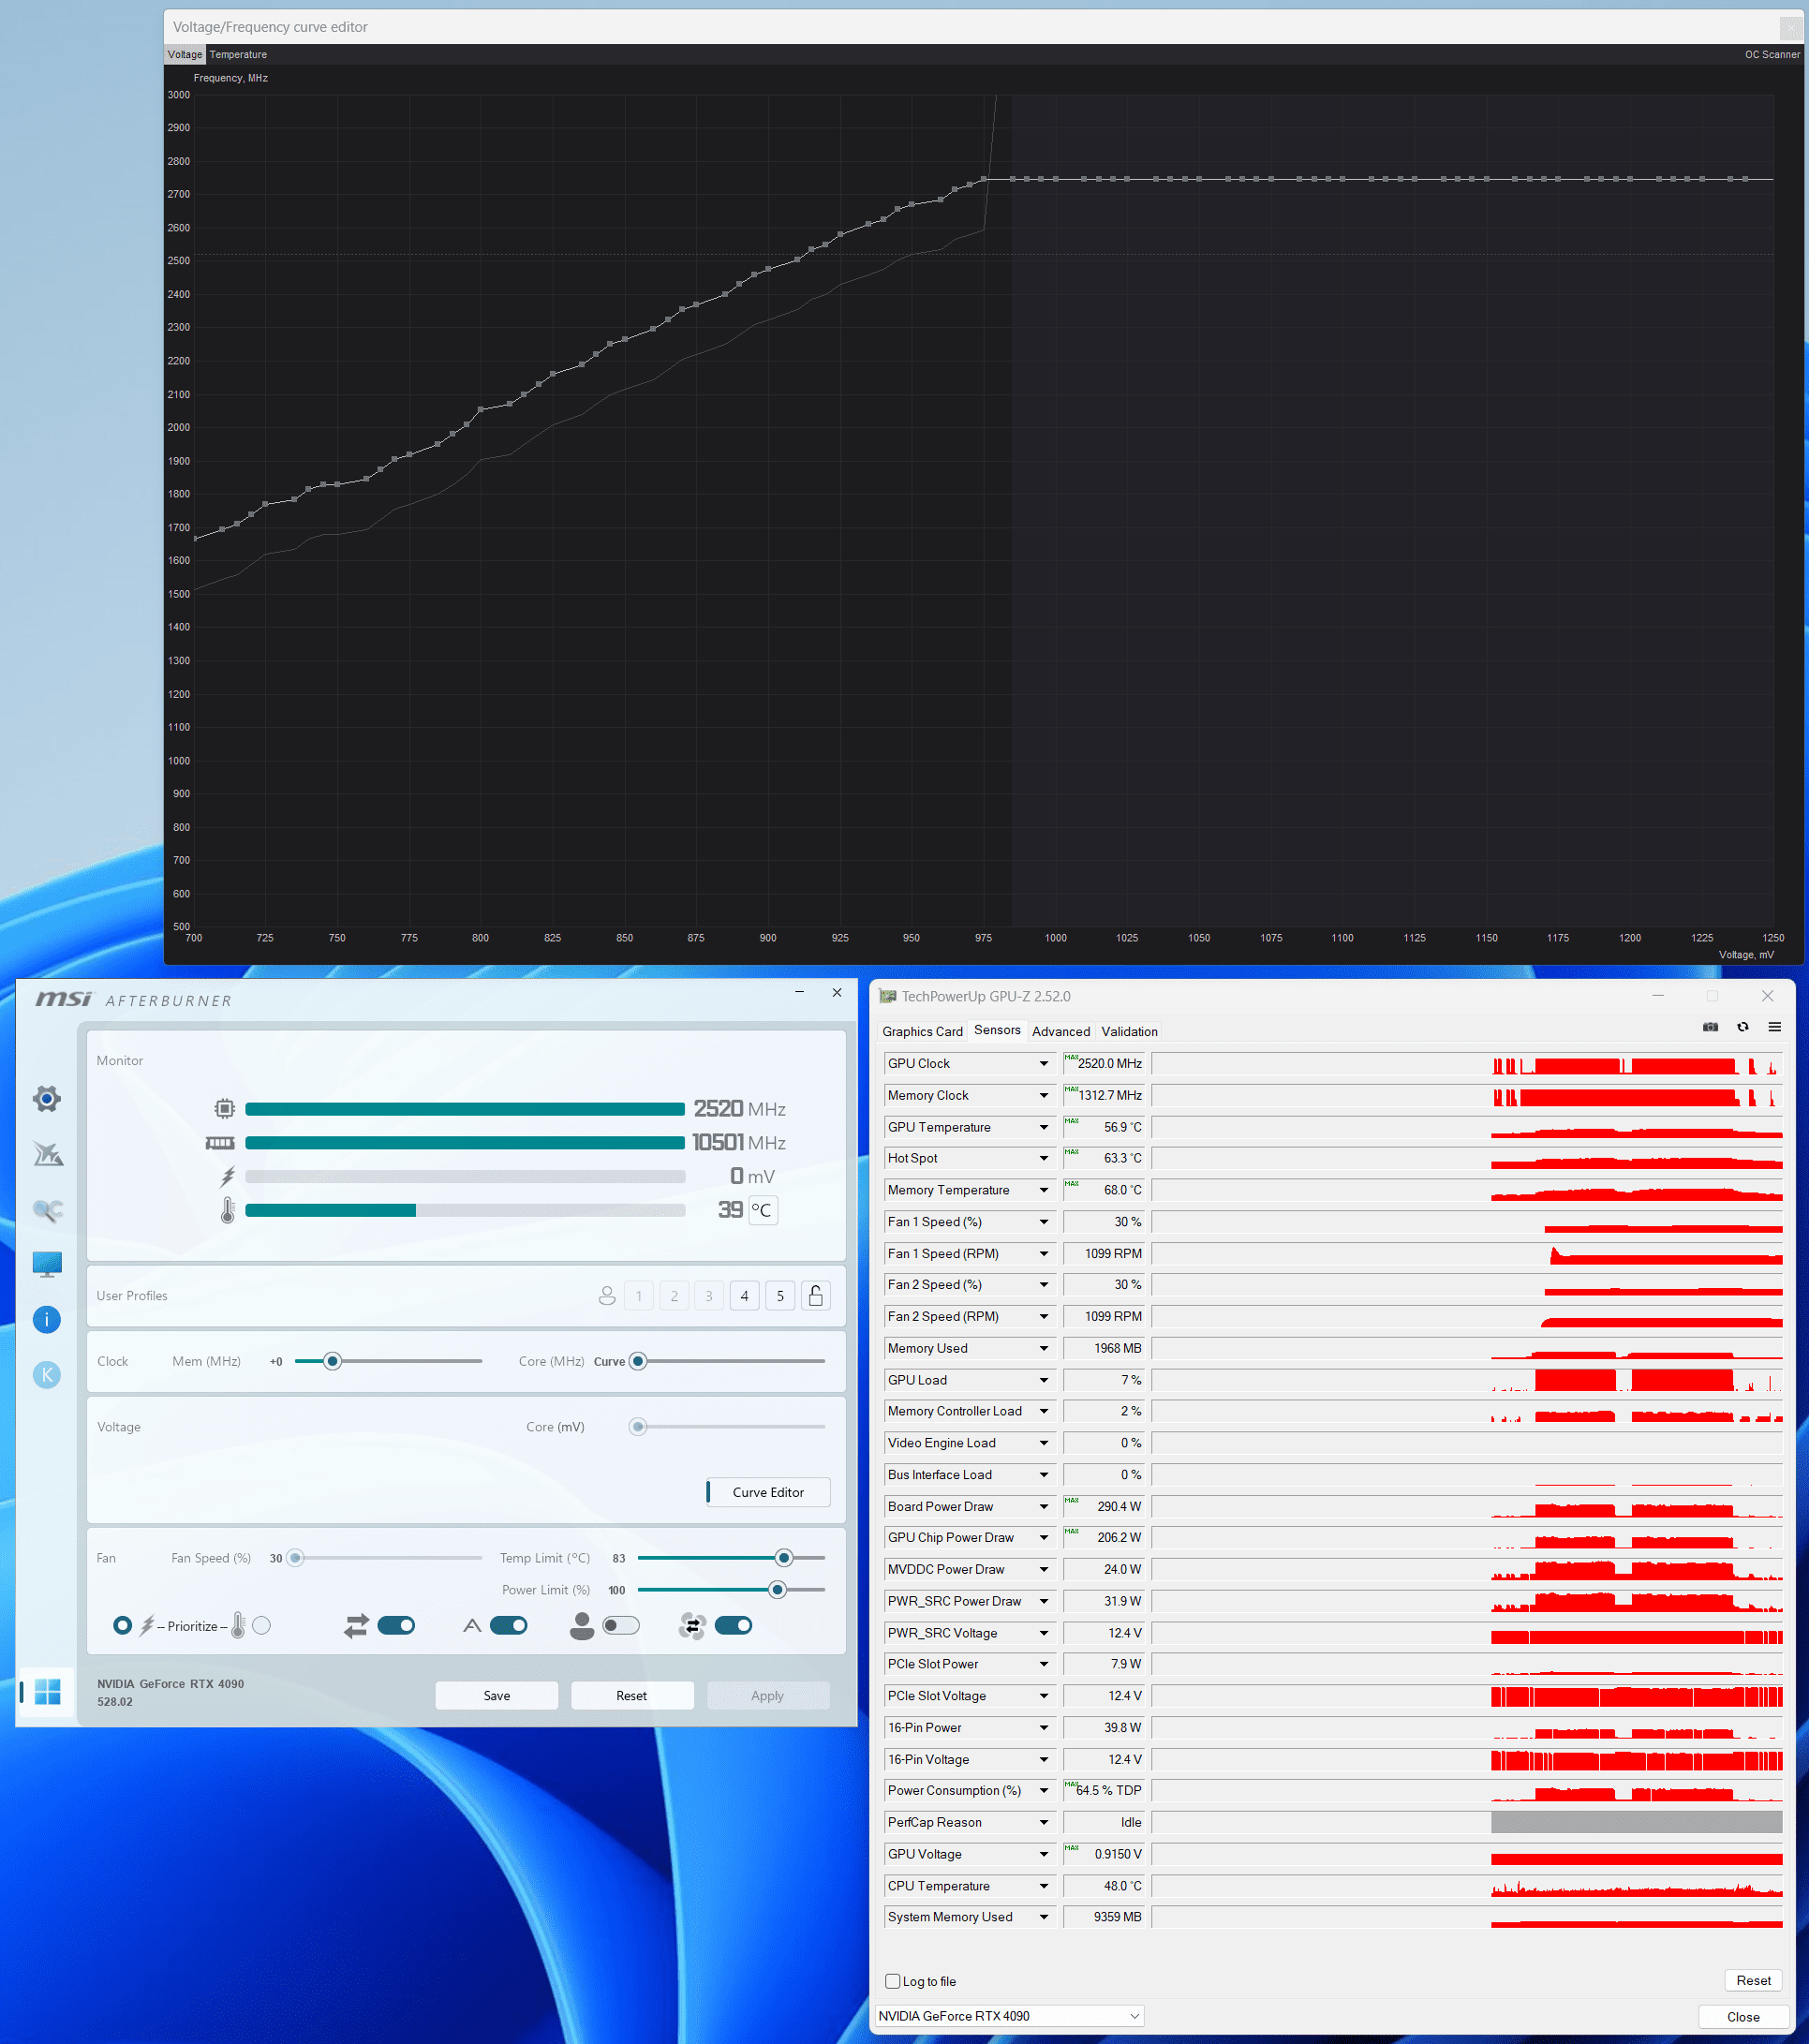1809x2044 pixels.
Task: Click the Power Limit slider handle
Action: coord(777,1590)
